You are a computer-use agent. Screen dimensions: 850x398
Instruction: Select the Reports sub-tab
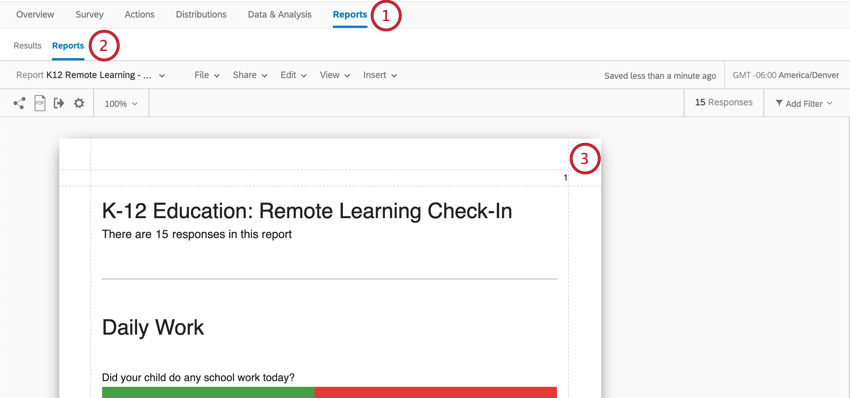click(68, 46)
